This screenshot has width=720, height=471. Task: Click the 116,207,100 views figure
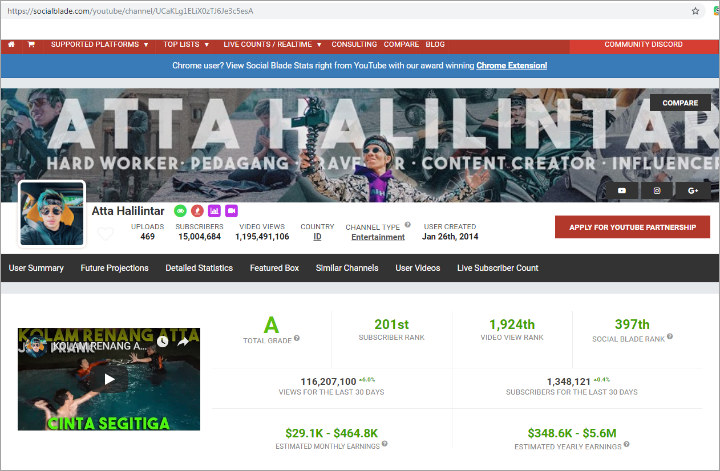pos(328,382)
